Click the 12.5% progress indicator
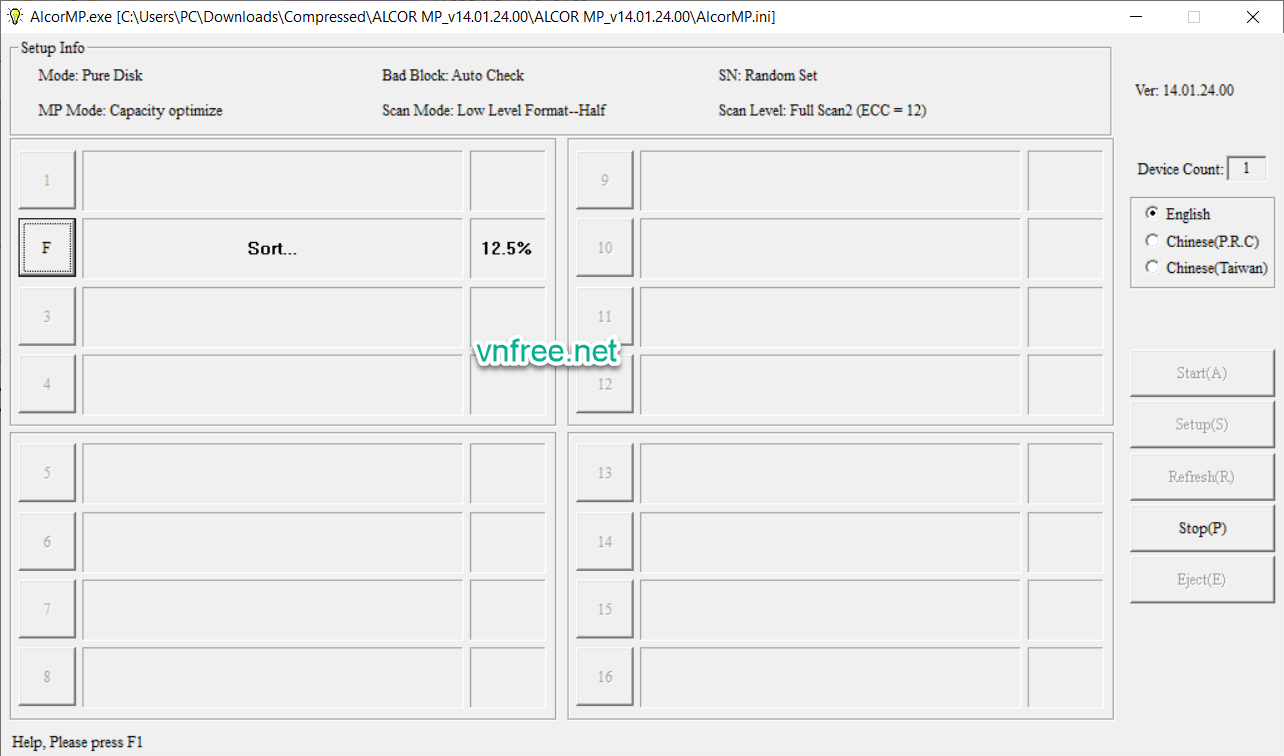The height and width of the screenshot is (756, 1284). (507, 248)
